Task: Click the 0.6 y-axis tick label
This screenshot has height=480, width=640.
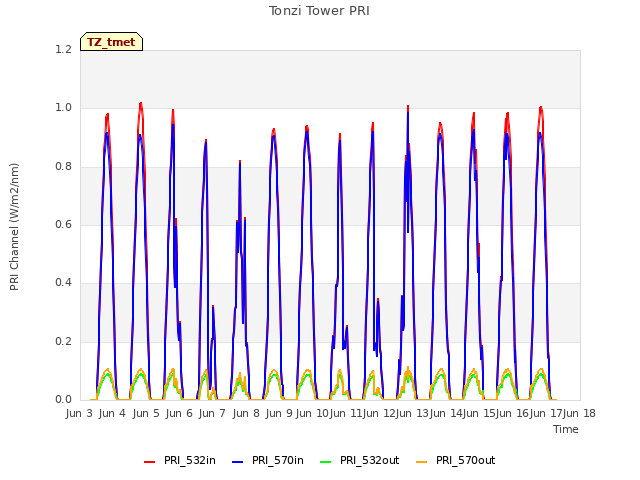Action: coord(63,224)
